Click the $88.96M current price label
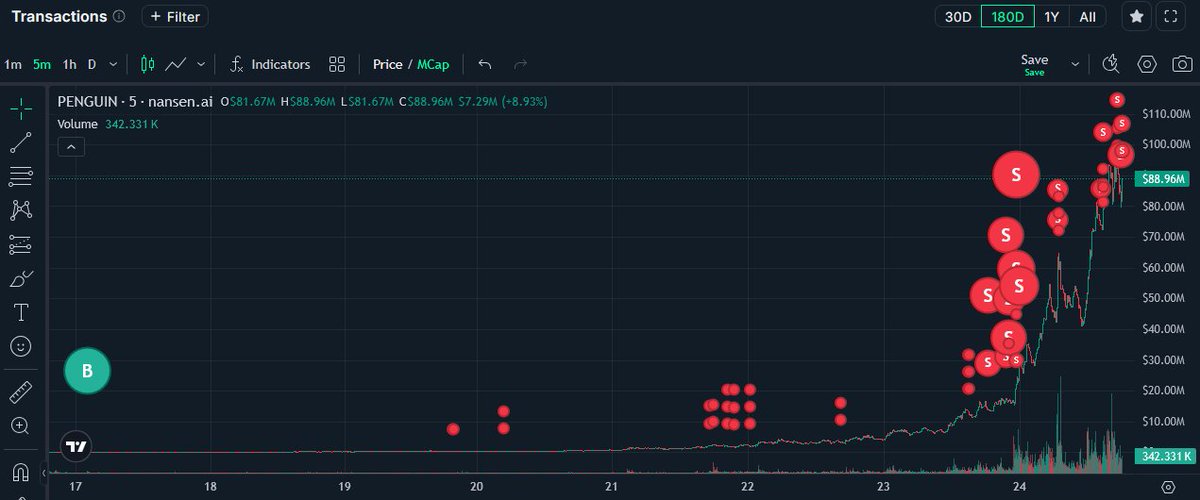Viewport: 1200px width, 500px height. pos(1165,178)
